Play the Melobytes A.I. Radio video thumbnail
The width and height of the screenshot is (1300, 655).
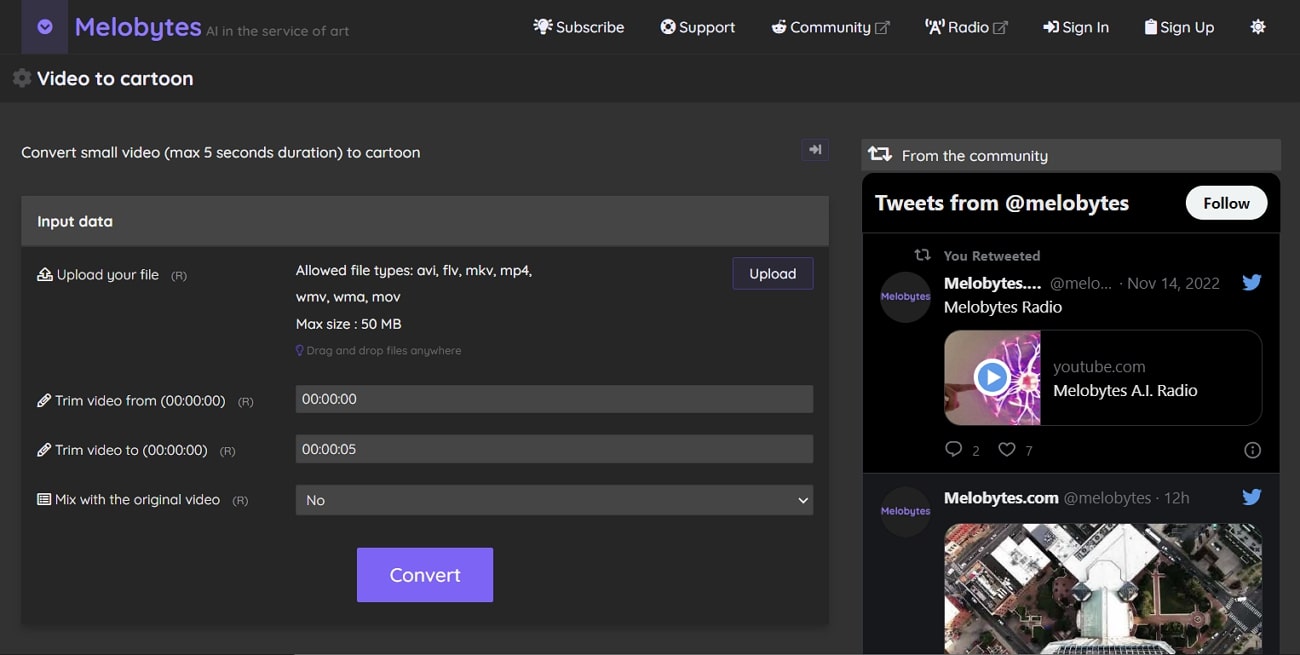pyautogui.click(x=992, y=377)
